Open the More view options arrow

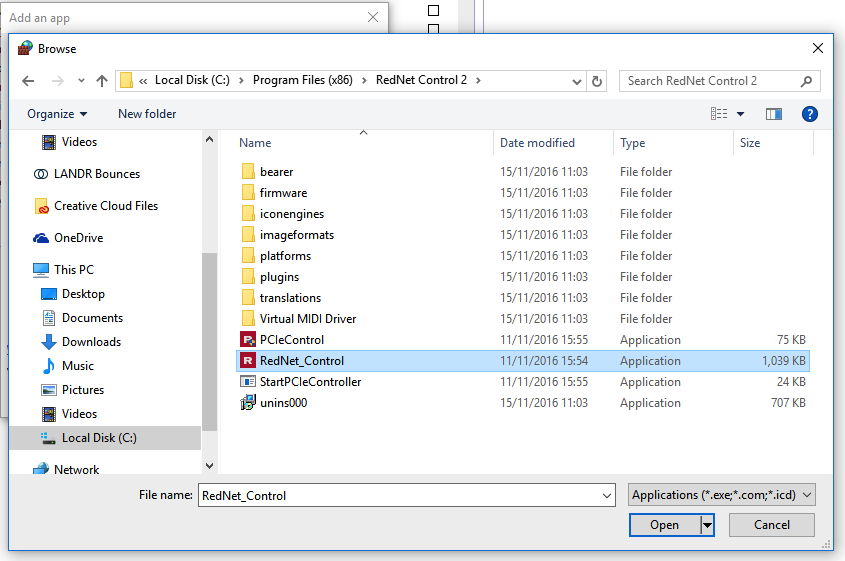pyautogui.click(x=740, y=114)
